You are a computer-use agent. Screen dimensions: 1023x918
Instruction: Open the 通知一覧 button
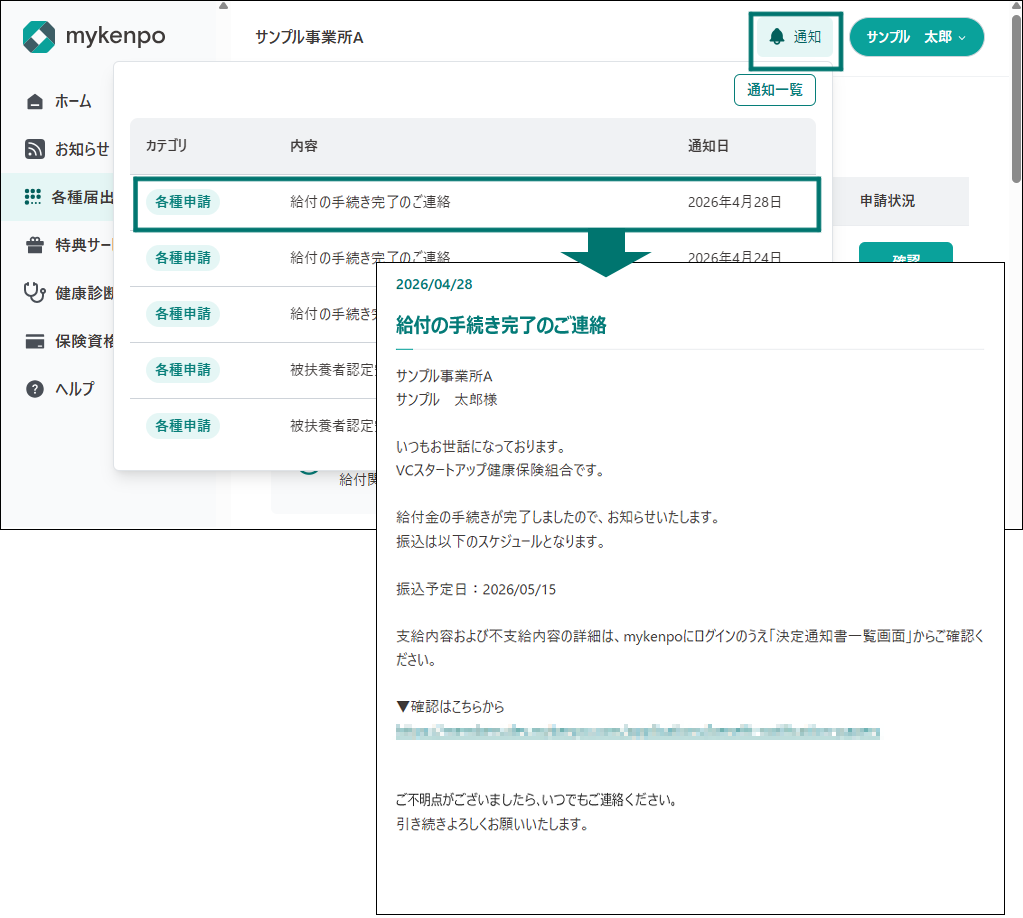pos(774,90)
